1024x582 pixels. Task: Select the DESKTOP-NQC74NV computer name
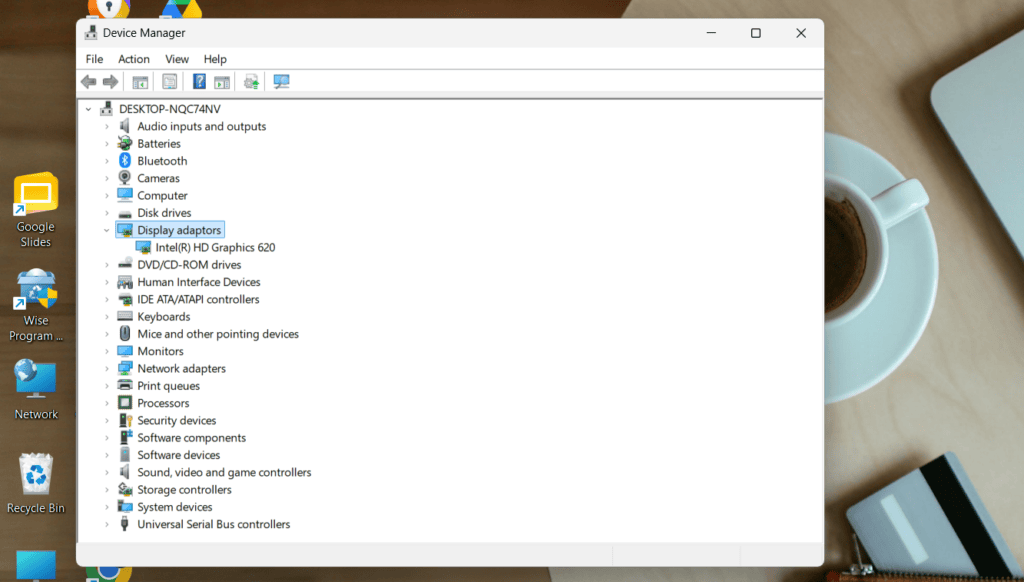point(170,109)
